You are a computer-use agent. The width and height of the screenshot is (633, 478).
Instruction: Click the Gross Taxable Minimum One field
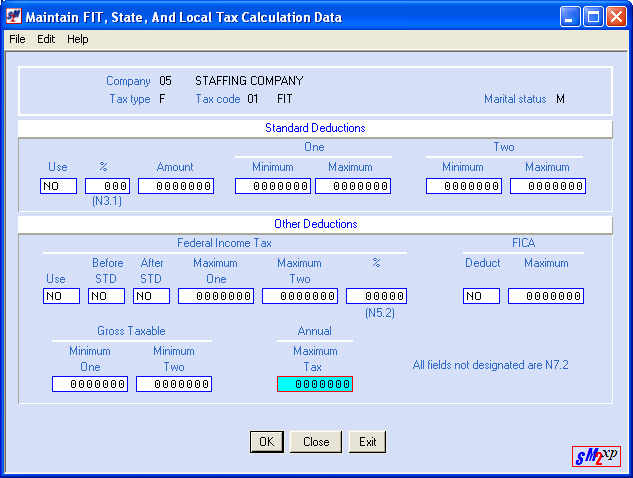click(90, 385)
